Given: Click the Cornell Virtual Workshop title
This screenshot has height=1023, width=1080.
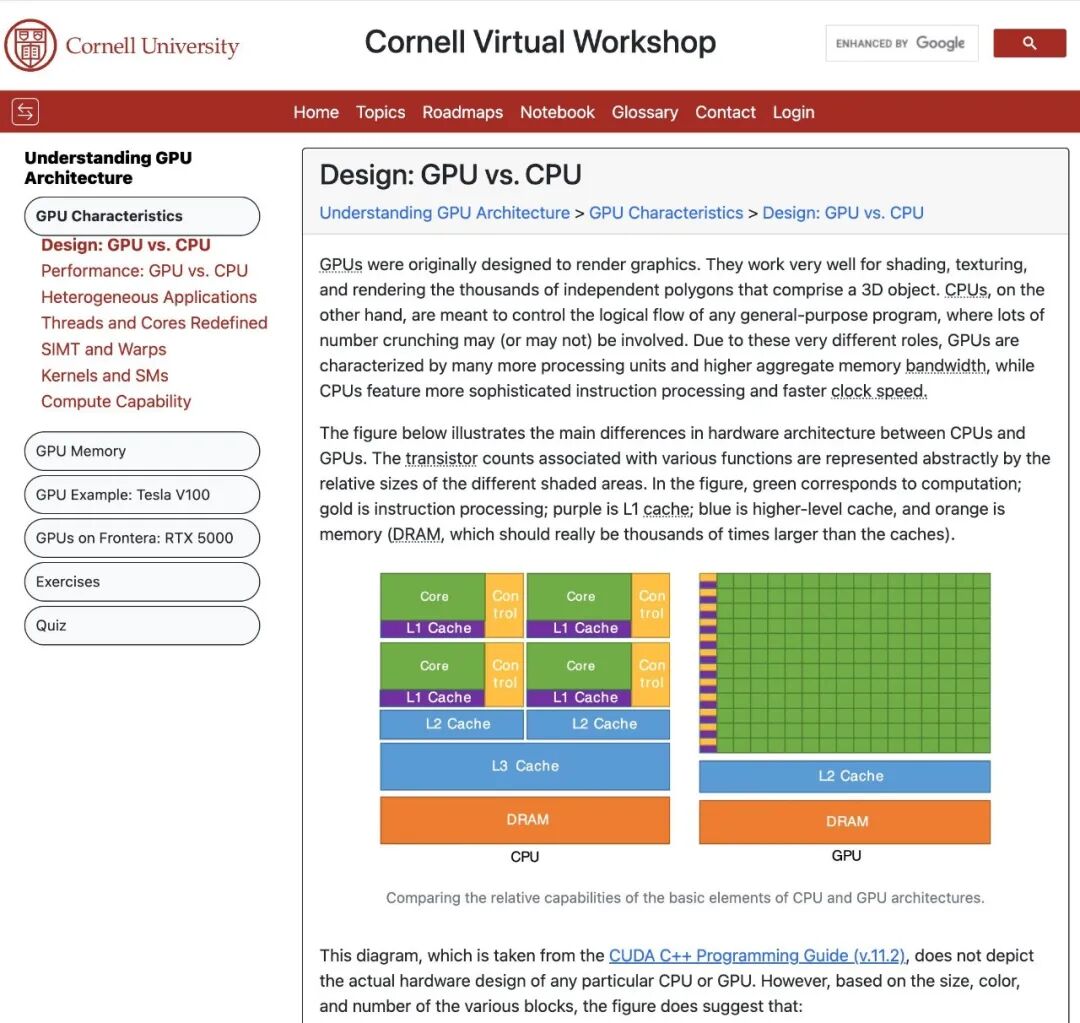Looking at the screenshot, I should coord(540,42).
